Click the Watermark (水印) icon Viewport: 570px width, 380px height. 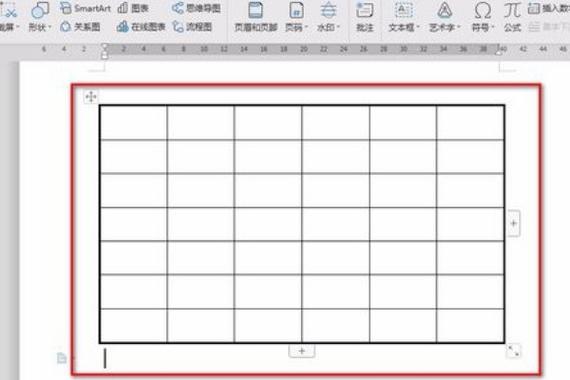point(328,10)
